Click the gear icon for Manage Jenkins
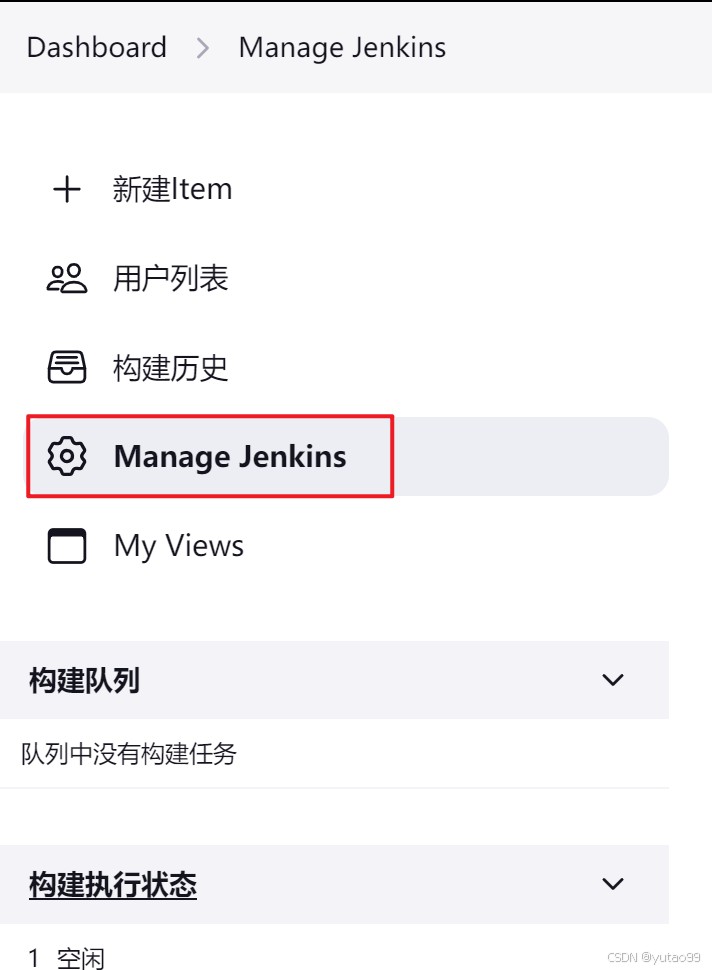This screenshot has width=712, height=970. point(67,457)
